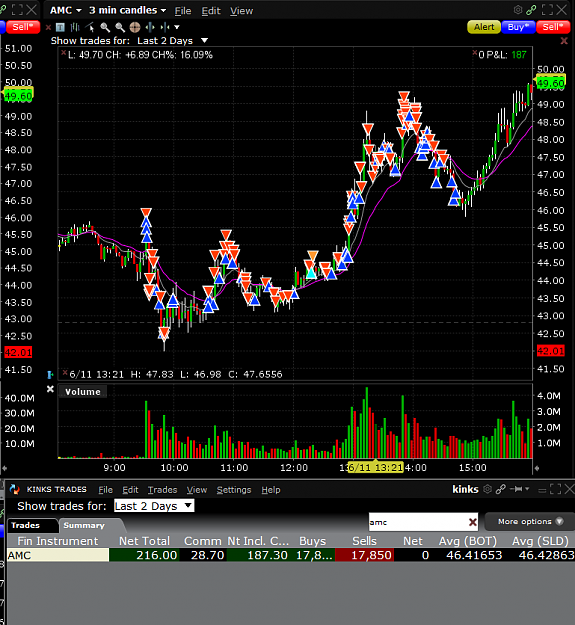The height and width of the screenshot is (625, 575).
Task: Sort by Avg (BOT) column header
Action: (x=468, y=541)
